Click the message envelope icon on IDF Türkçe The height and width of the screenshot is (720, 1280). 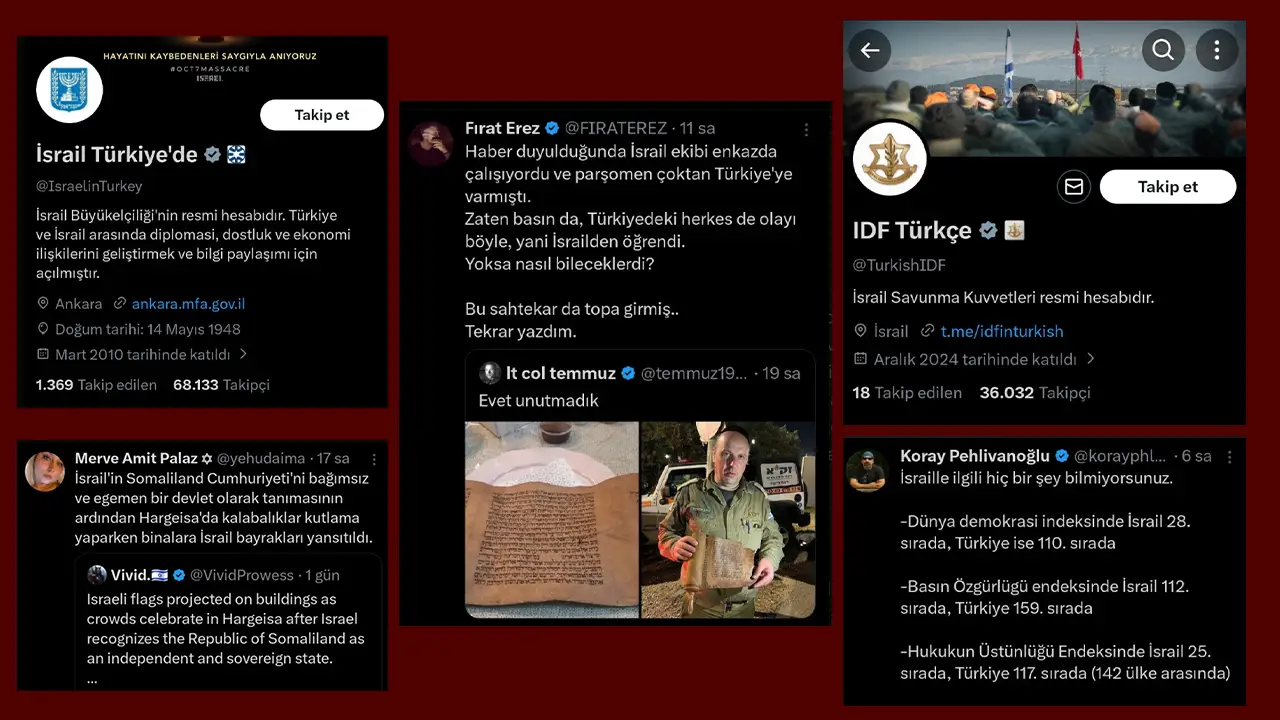coord(1073,186)
